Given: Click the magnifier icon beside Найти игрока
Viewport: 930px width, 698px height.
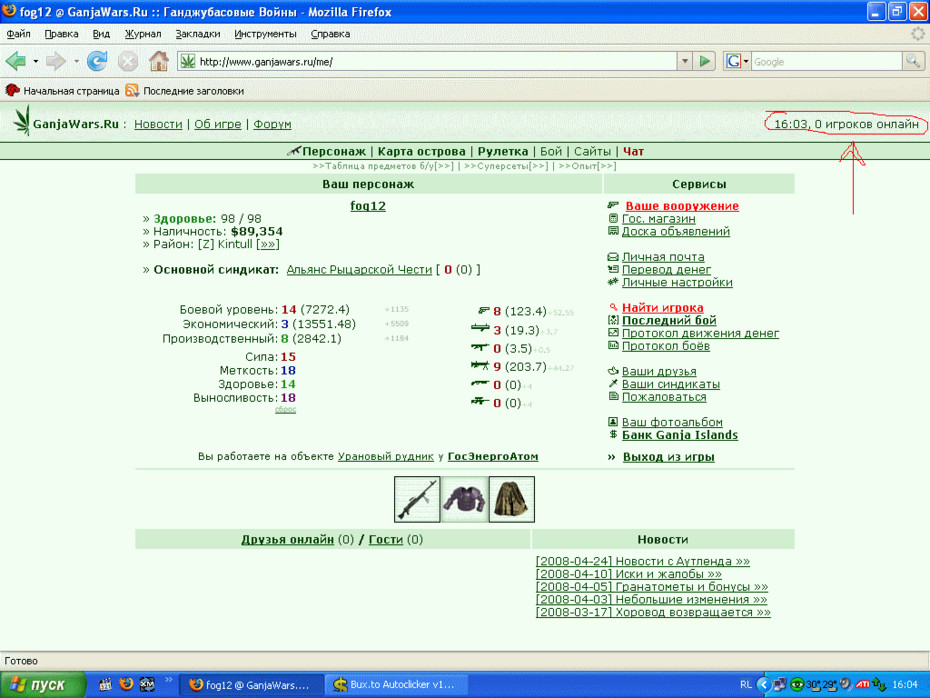Looking at the screenshot, I should (613, 307).
